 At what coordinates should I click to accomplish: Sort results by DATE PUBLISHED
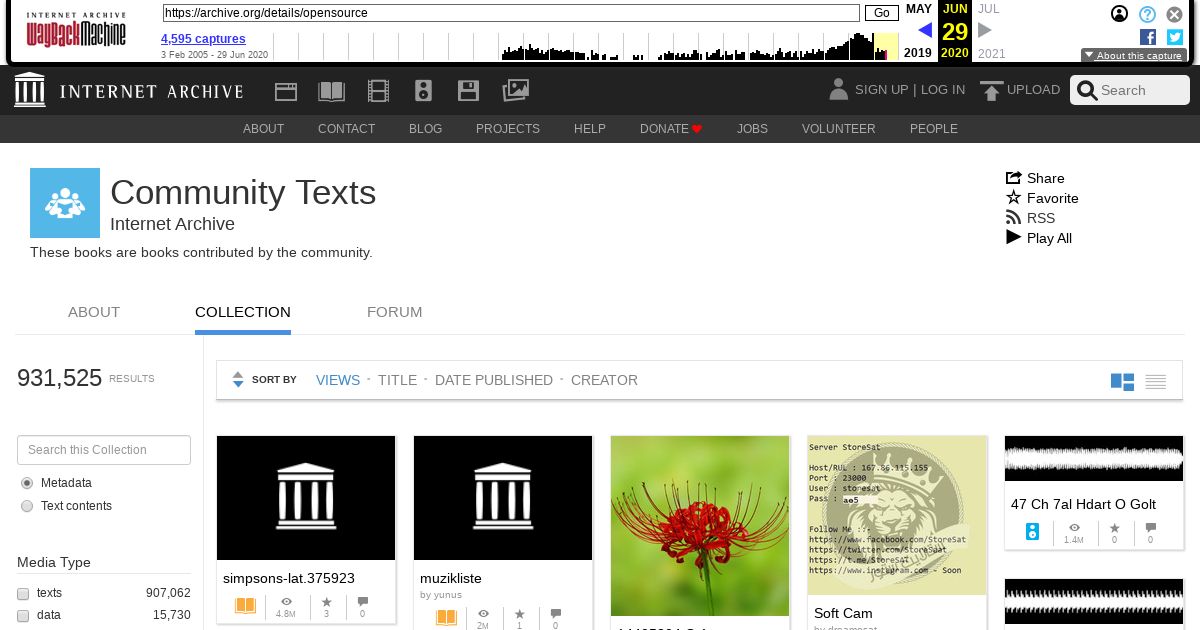494,380
